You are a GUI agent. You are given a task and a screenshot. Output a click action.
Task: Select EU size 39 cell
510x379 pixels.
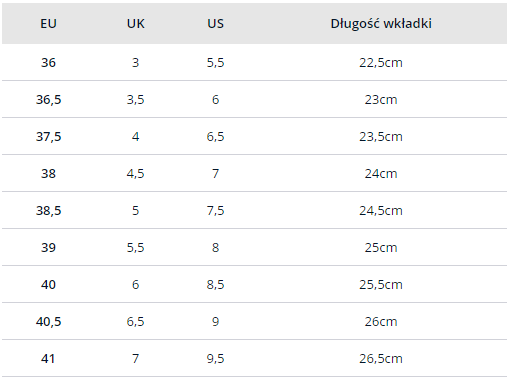tap(48, 248)
